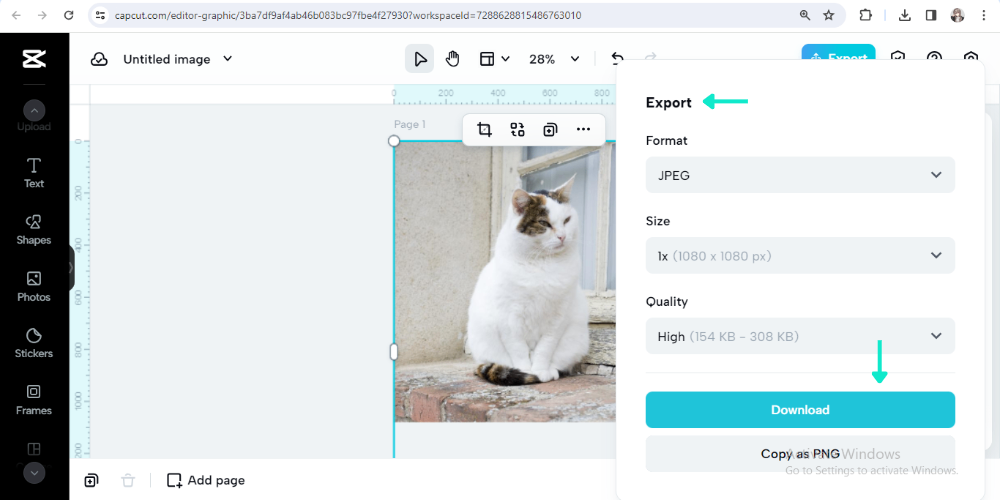Click the browser zoom magnifier icon
Viewport: 1000px width, 500px height.
pos(805,15)
